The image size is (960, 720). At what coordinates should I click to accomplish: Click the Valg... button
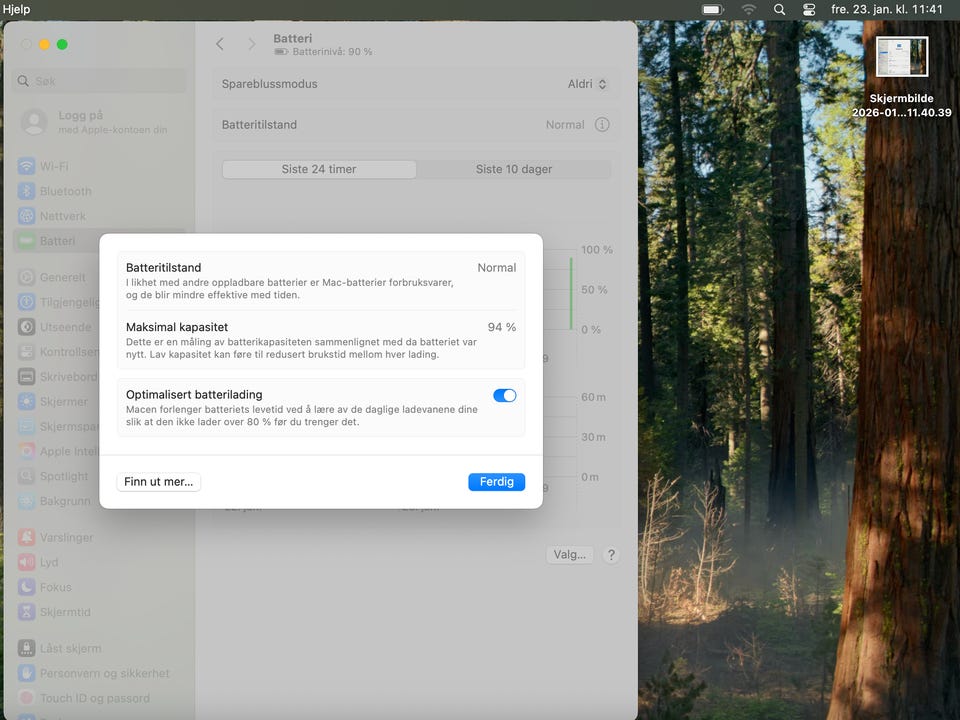(569, 555)
